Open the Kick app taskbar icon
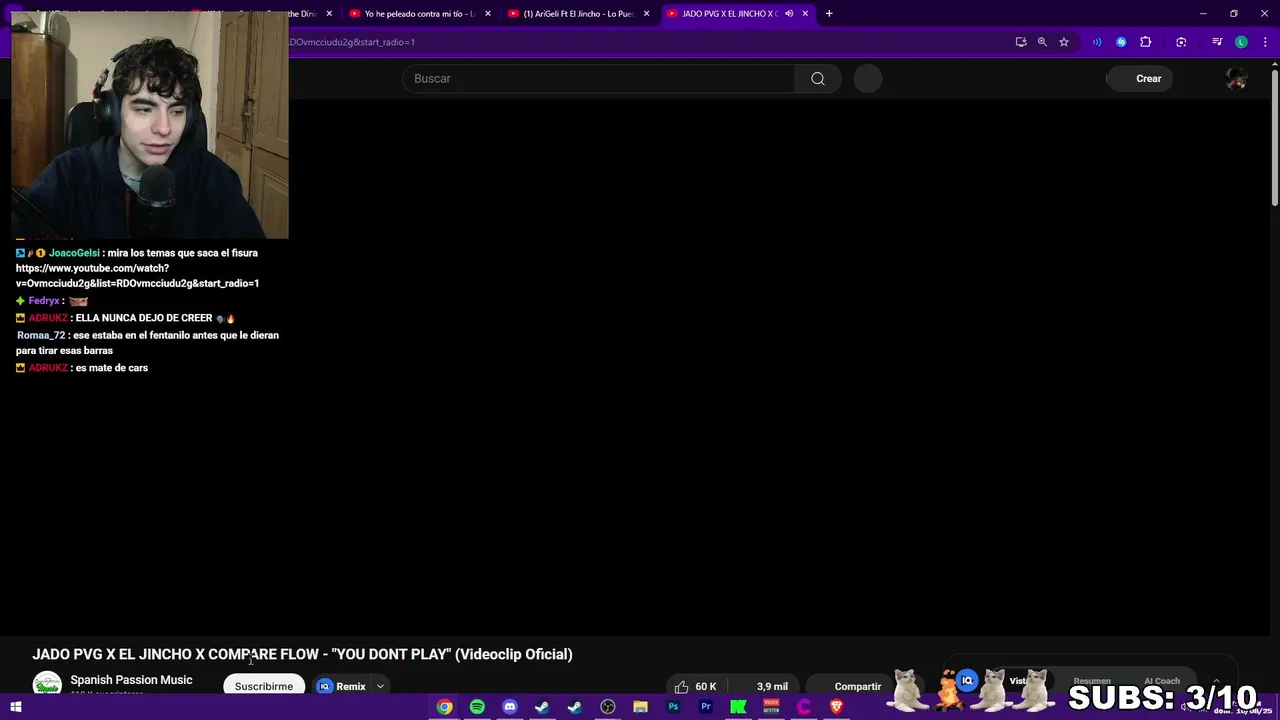The image size is (1280, 720). 738,707
